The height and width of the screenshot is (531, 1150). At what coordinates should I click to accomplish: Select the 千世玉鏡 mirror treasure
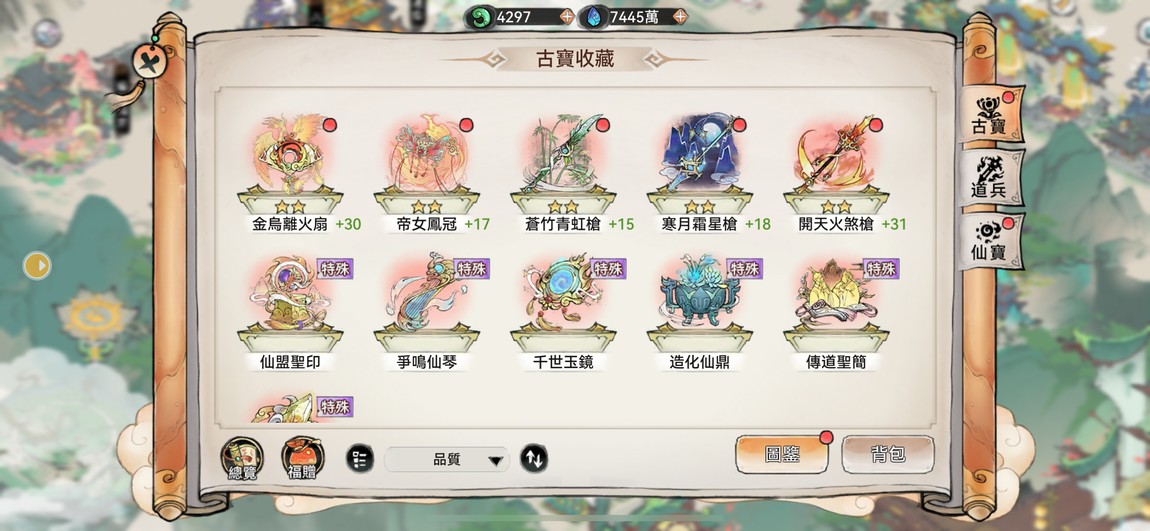563,302
